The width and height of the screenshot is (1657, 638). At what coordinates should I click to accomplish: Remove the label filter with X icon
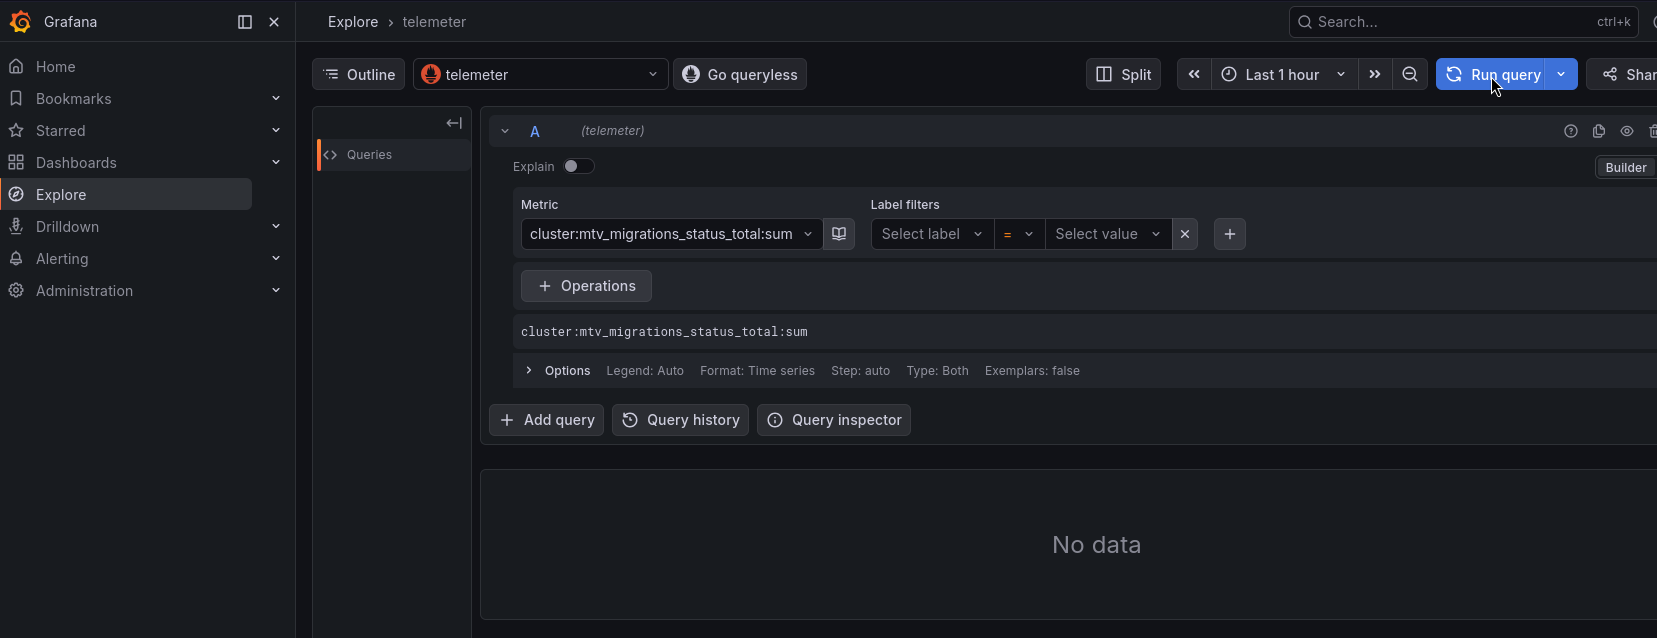click(x=1185, y=234)
